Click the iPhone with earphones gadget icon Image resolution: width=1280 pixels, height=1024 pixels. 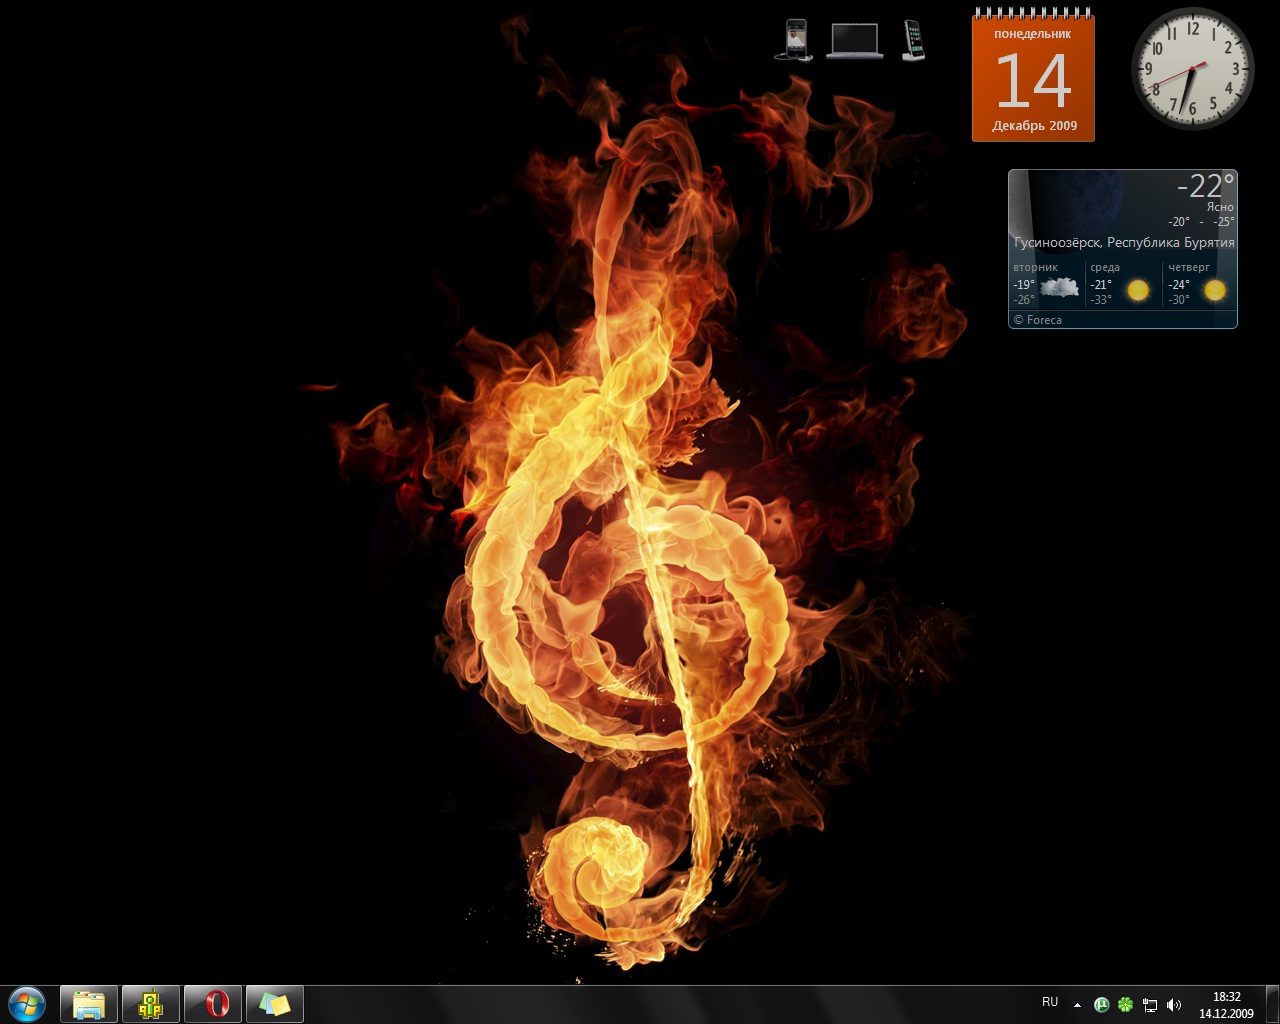794,40
